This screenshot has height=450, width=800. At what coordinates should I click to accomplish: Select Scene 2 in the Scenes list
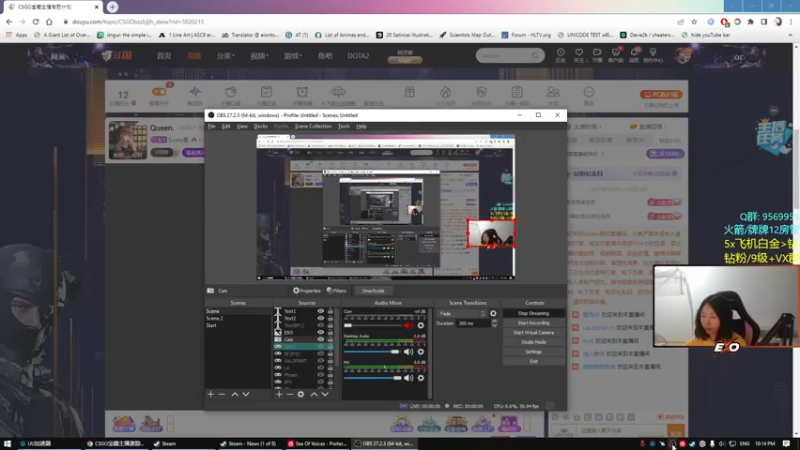pos(238,318)
